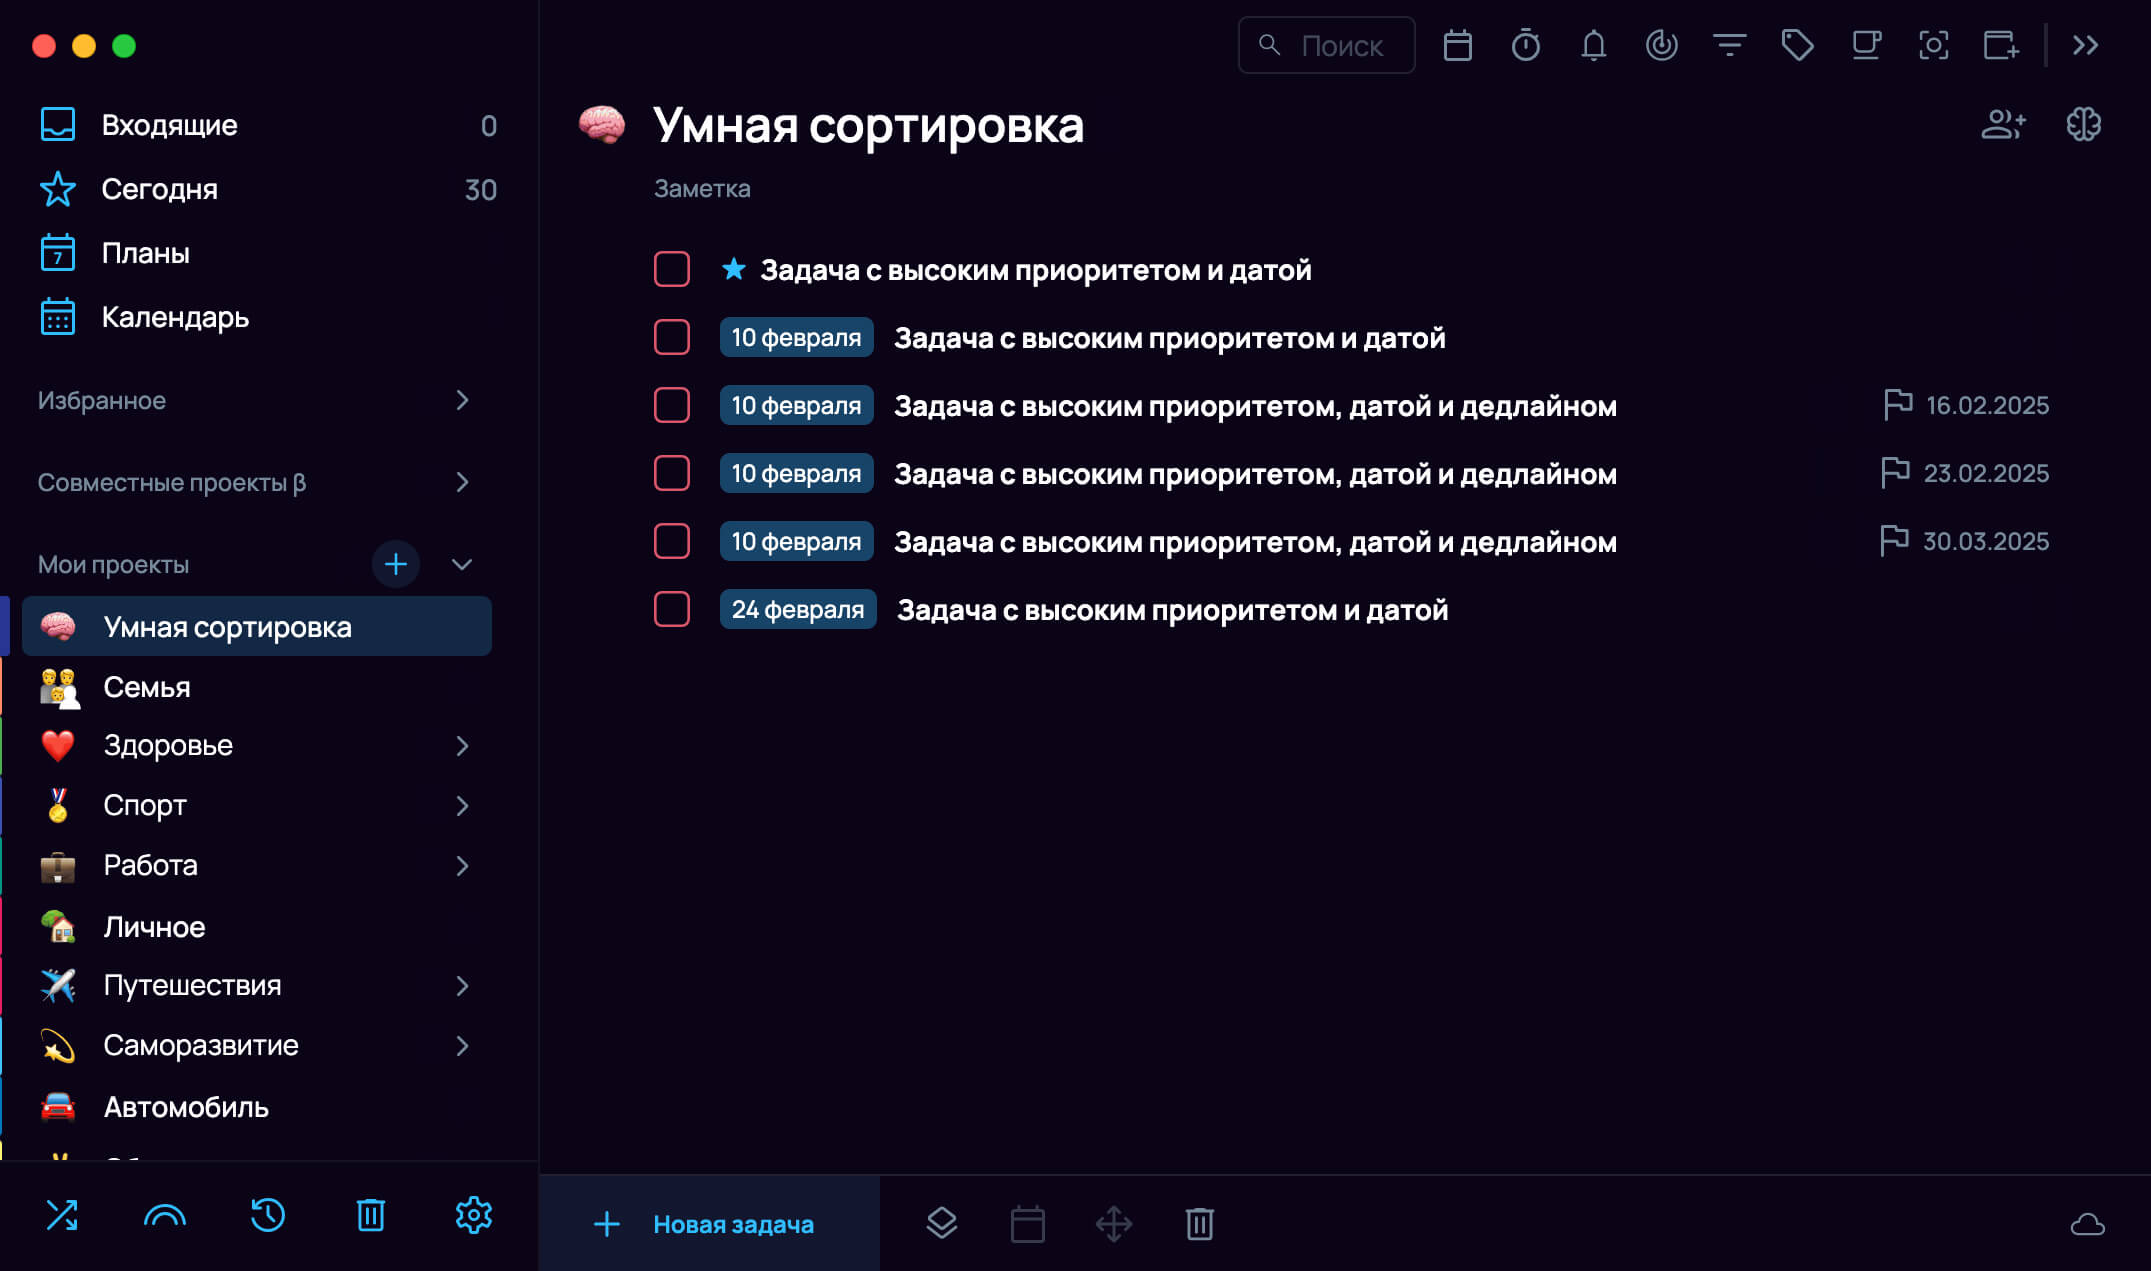2151x1271 pixels.
Task: Open settings gear in sidebar footer
Action: click(x=474, y=1215)
